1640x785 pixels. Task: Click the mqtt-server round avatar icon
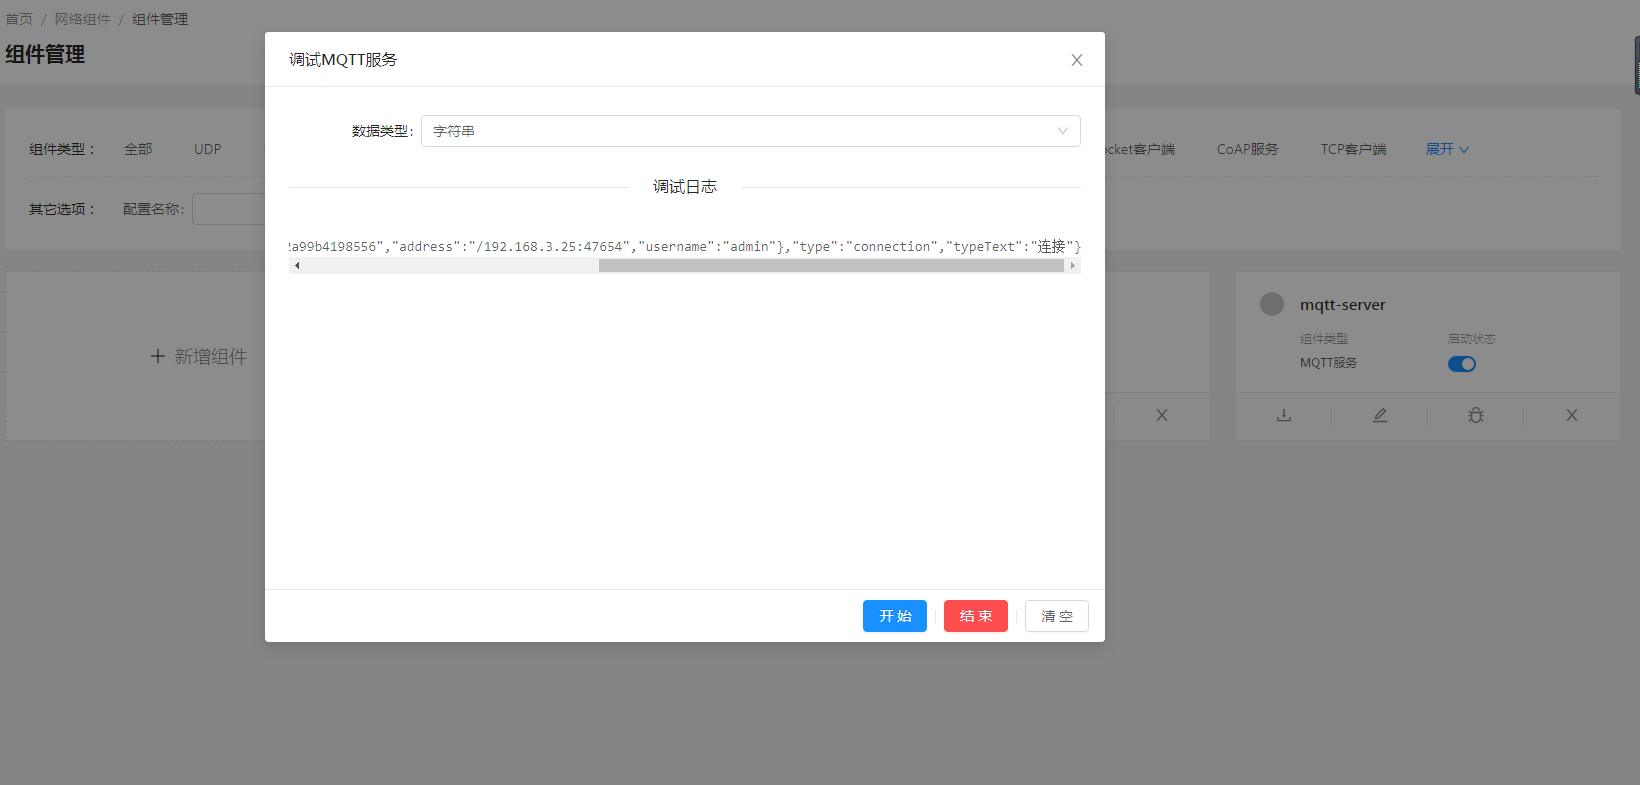(x=1272, y=304)
